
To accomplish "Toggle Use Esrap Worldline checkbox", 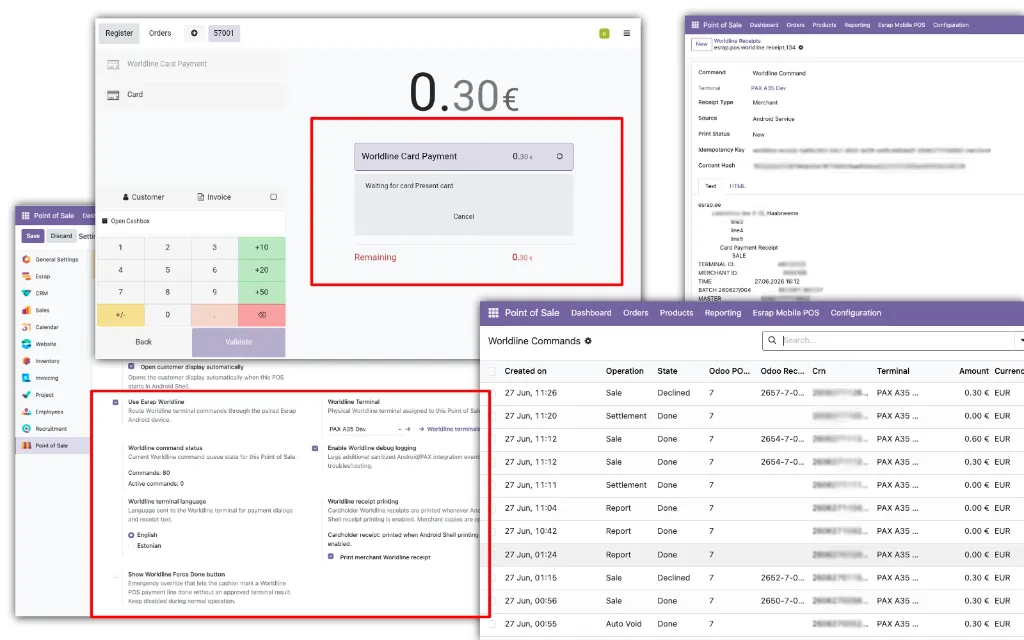I will point(116,402).
